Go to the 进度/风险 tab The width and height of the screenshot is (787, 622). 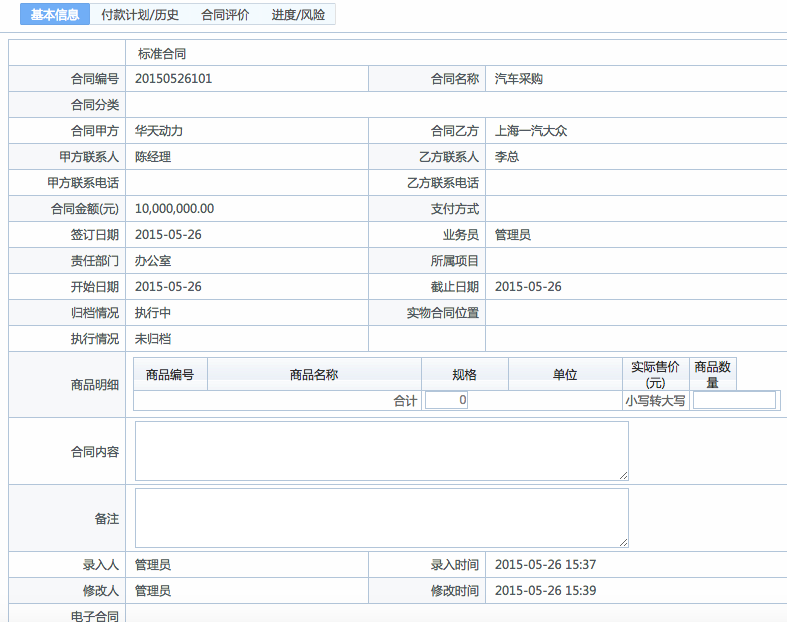point(298,15)
